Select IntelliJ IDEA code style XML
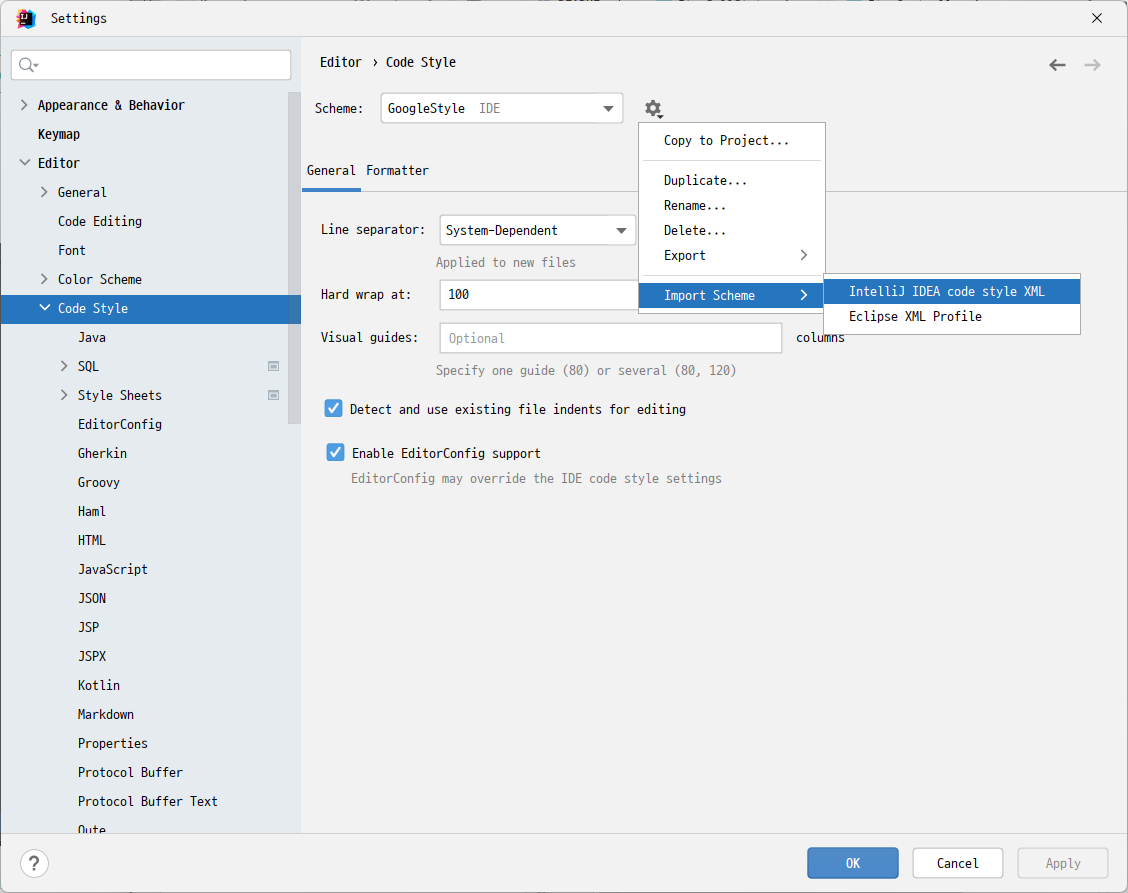Viewport: 1128px width, 893px height. [x=952, y=291]
